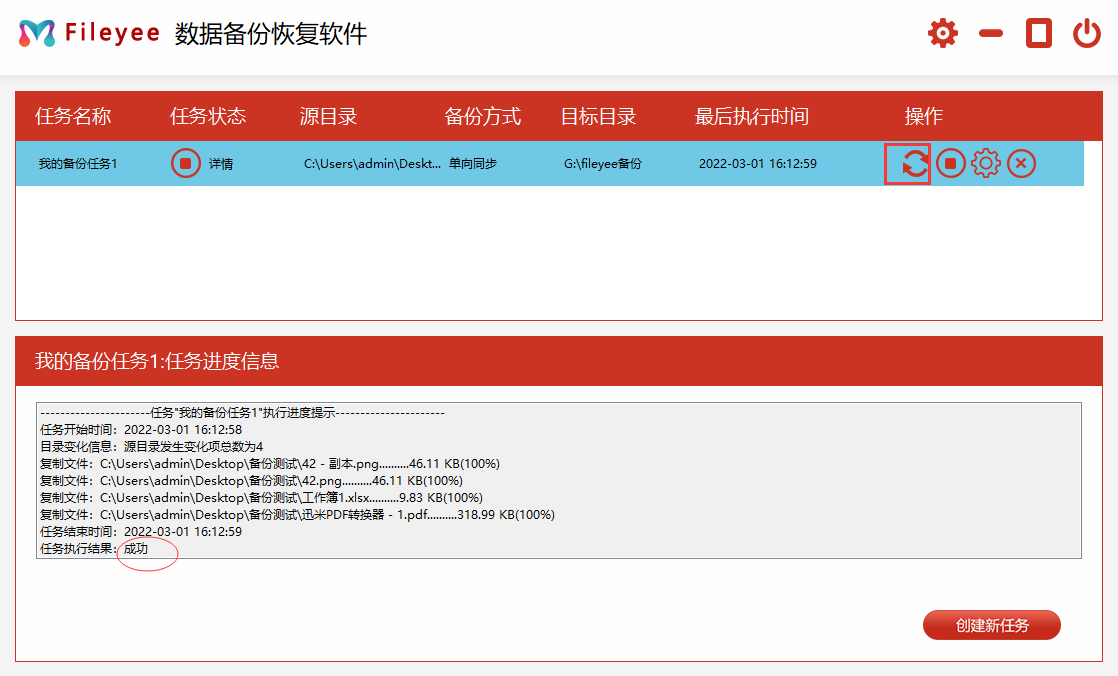Click the 单向同步 backup mode cell
This screenshot has height=676, width=1118.
click(473, 164)
